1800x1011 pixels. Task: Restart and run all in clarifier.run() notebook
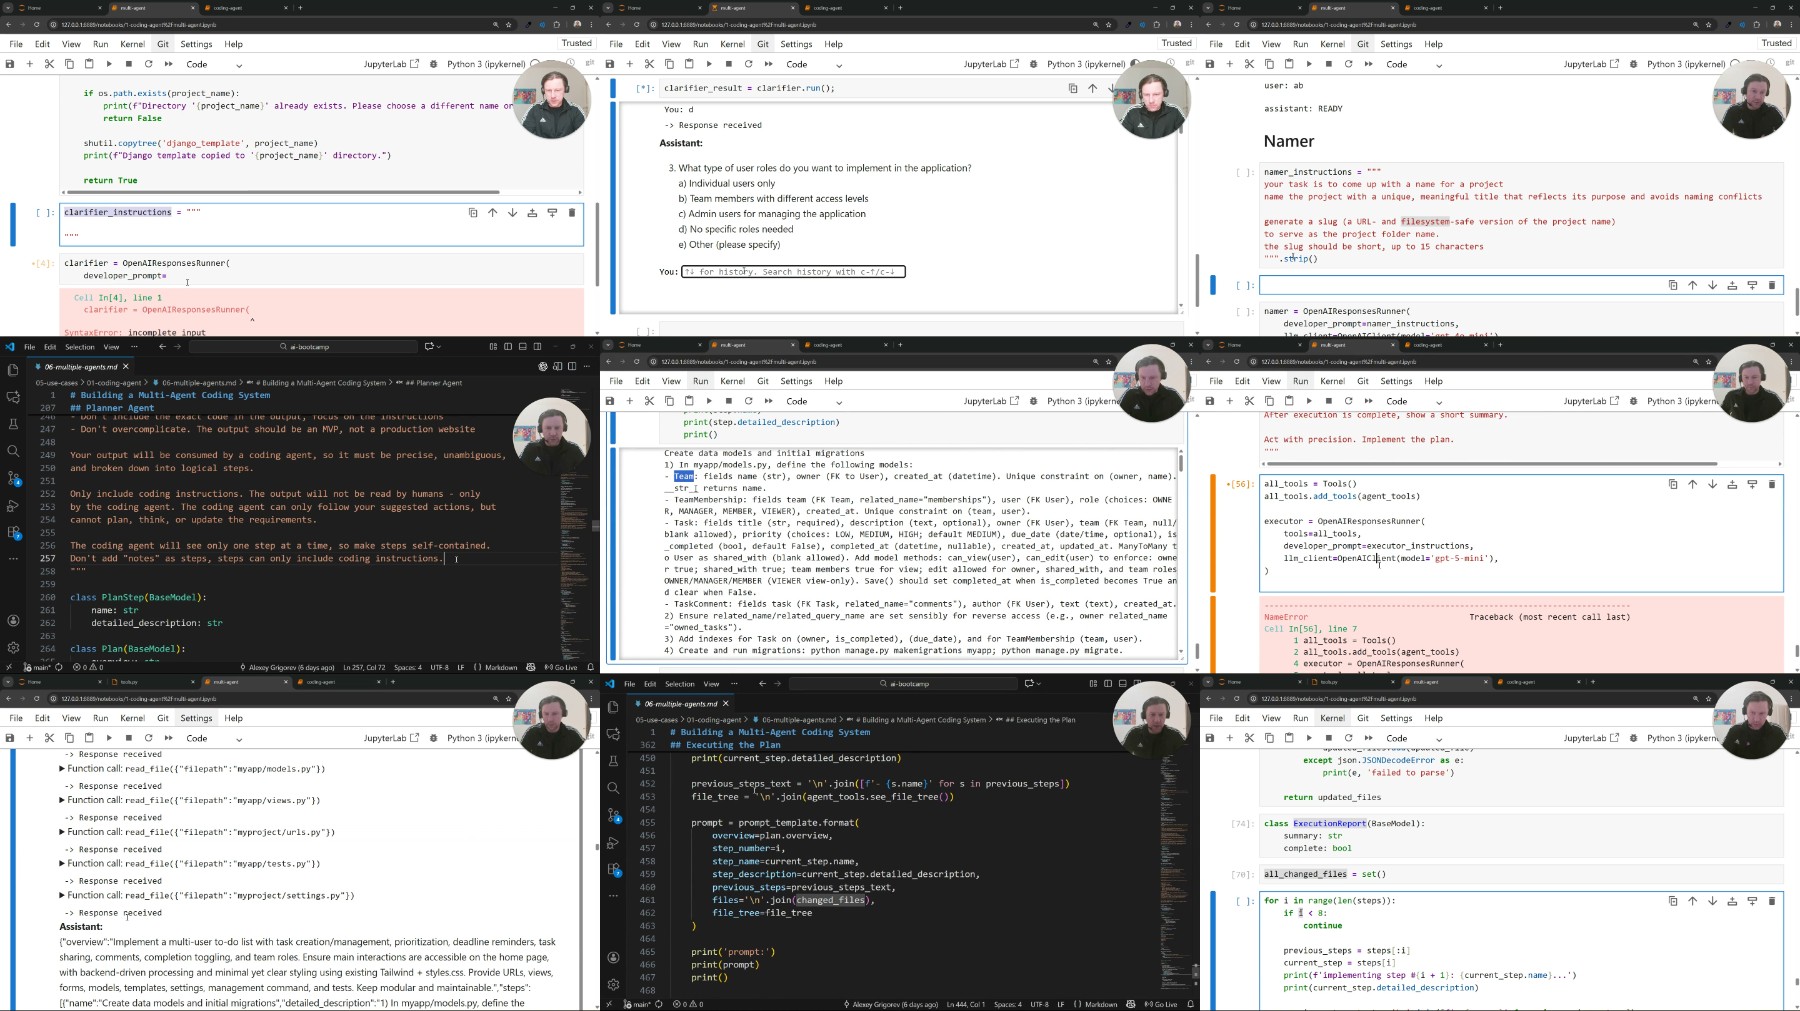(x=769, y=64)
